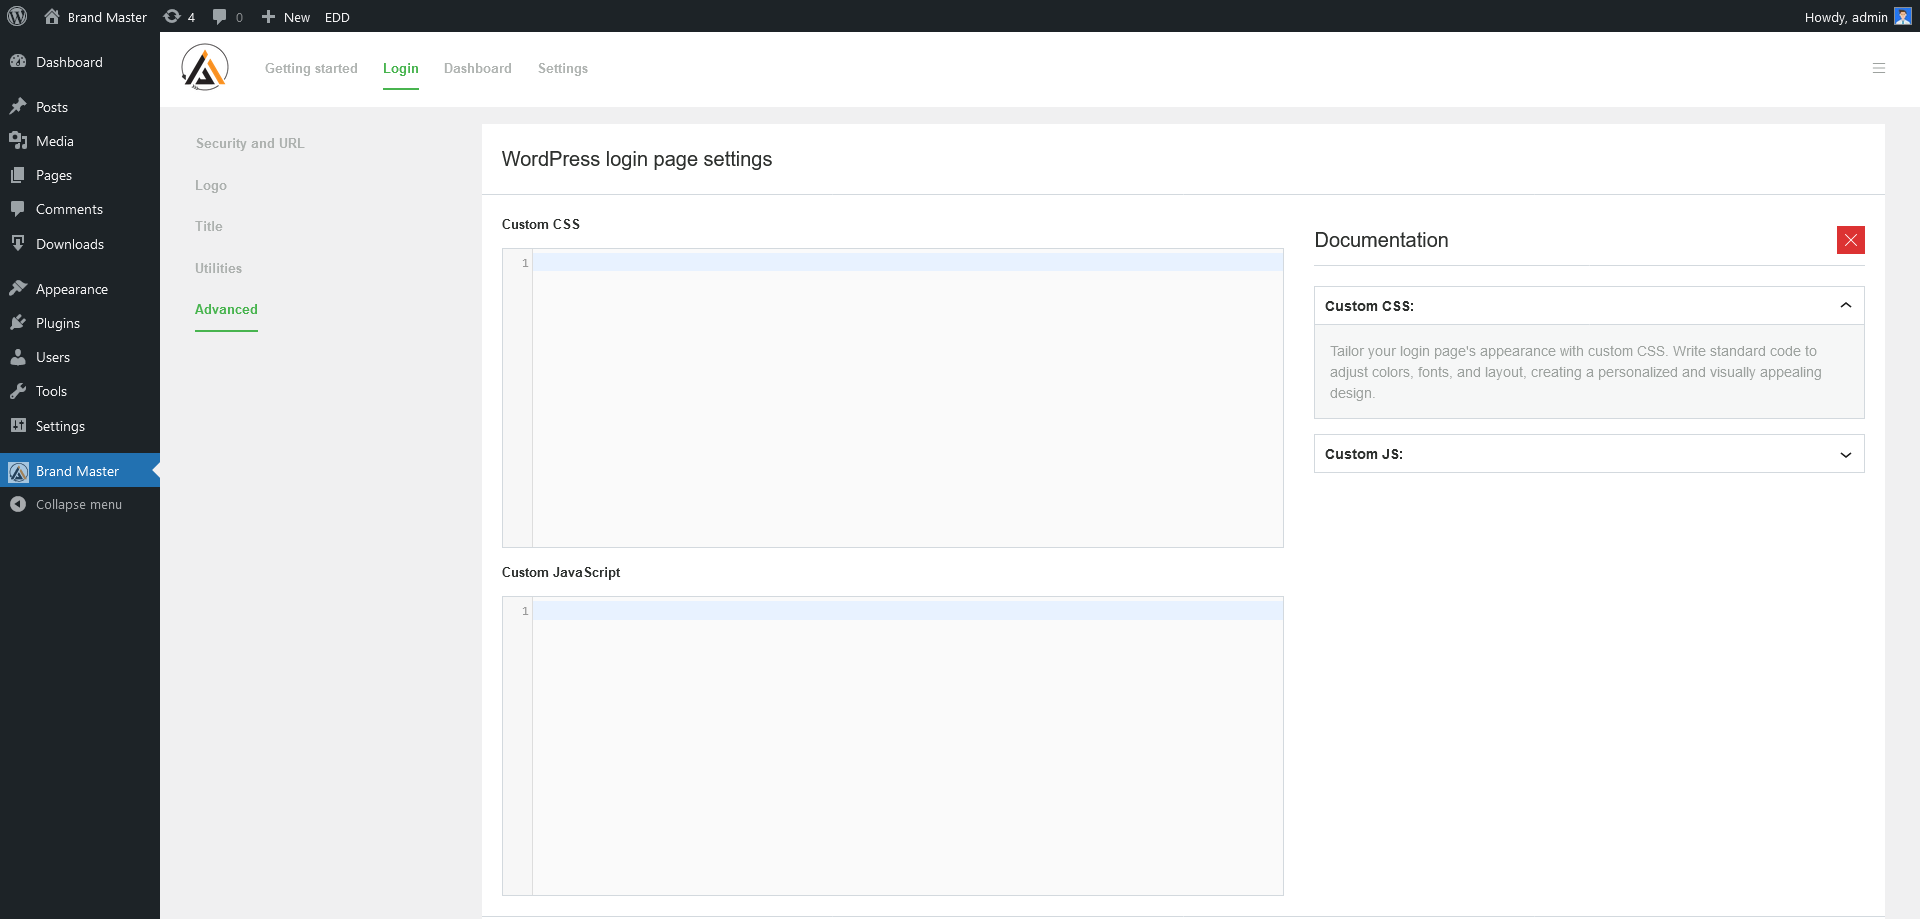Image resolution: width=1920 pixels, height=919 pixels.
Task: Click the hamburger menu icon top right
Action: coord(1879,68)
